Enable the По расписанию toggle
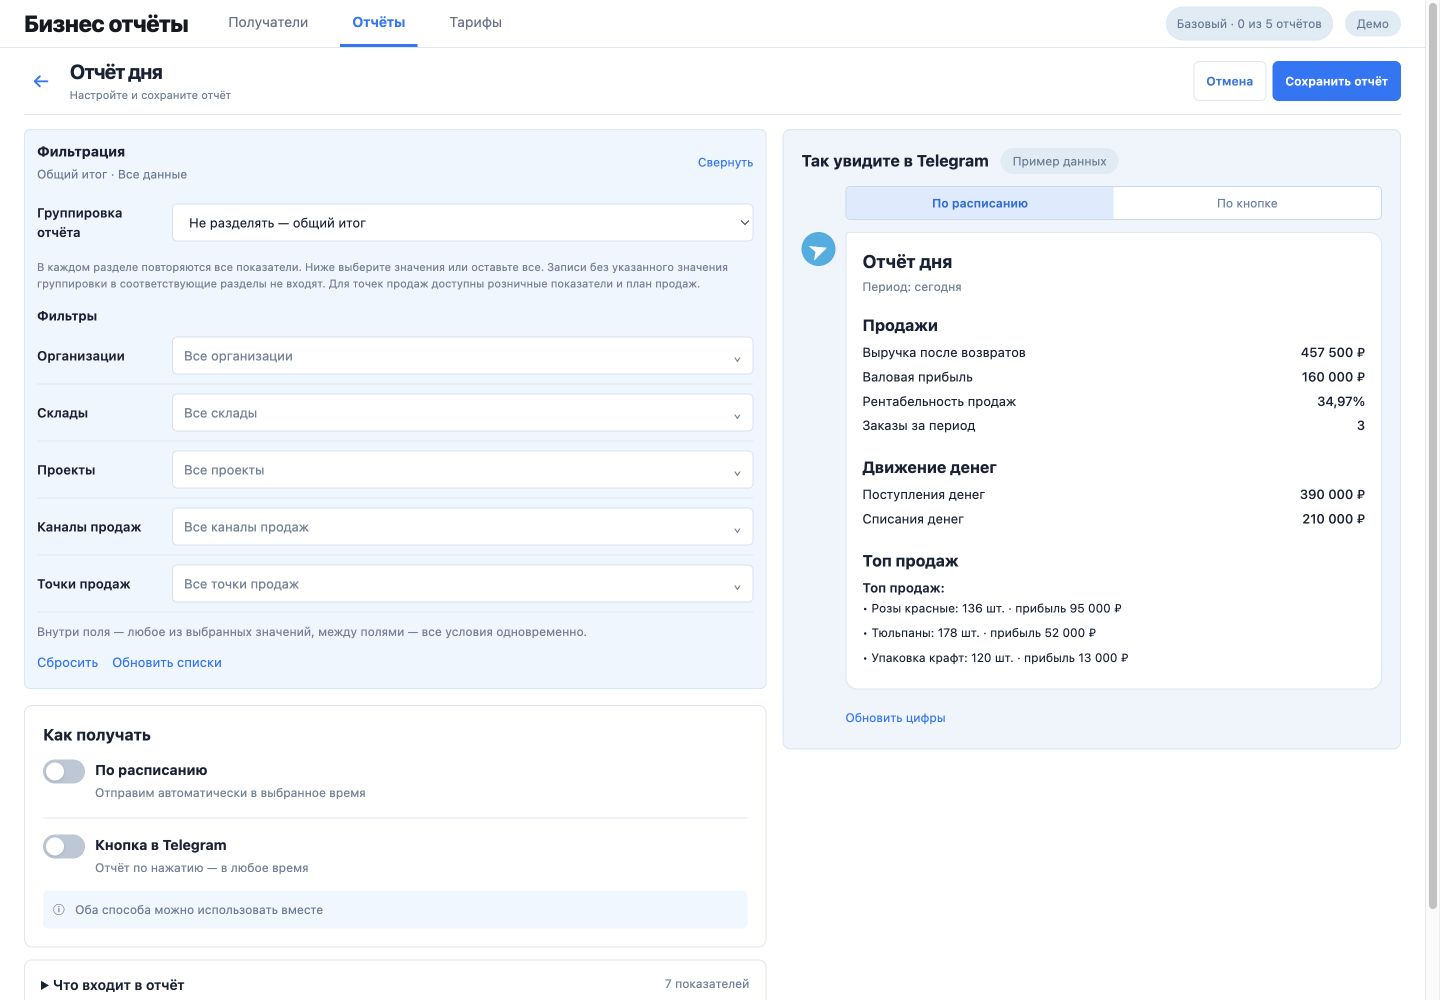1440x1000 pixels. pos(64,771)
